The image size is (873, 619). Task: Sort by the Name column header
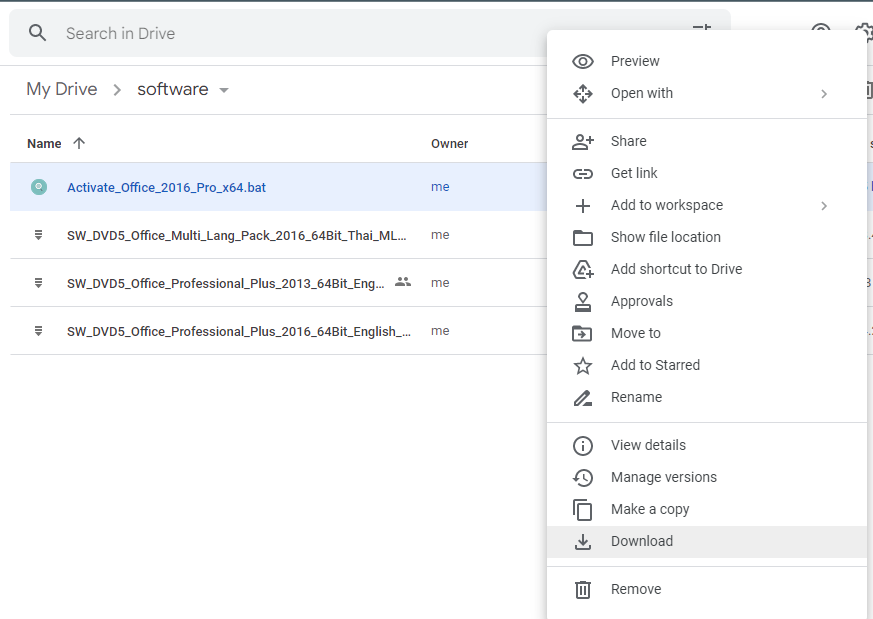tap(44, 144)
